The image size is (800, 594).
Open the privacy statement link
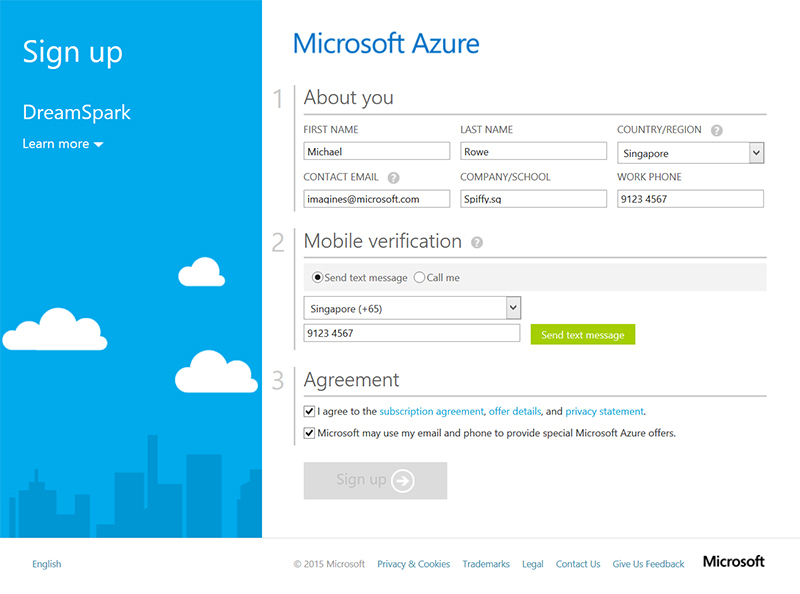pyautogui.click(x=605, y=411)
